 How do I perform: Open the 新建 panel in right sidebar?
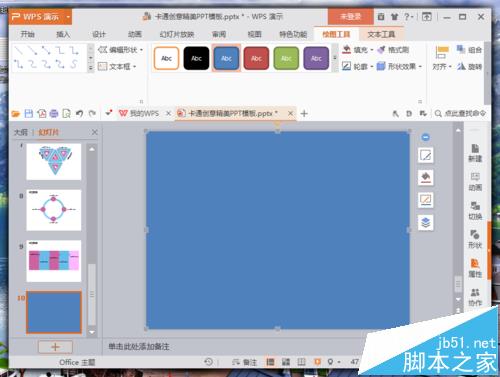(x=475, y=153)
